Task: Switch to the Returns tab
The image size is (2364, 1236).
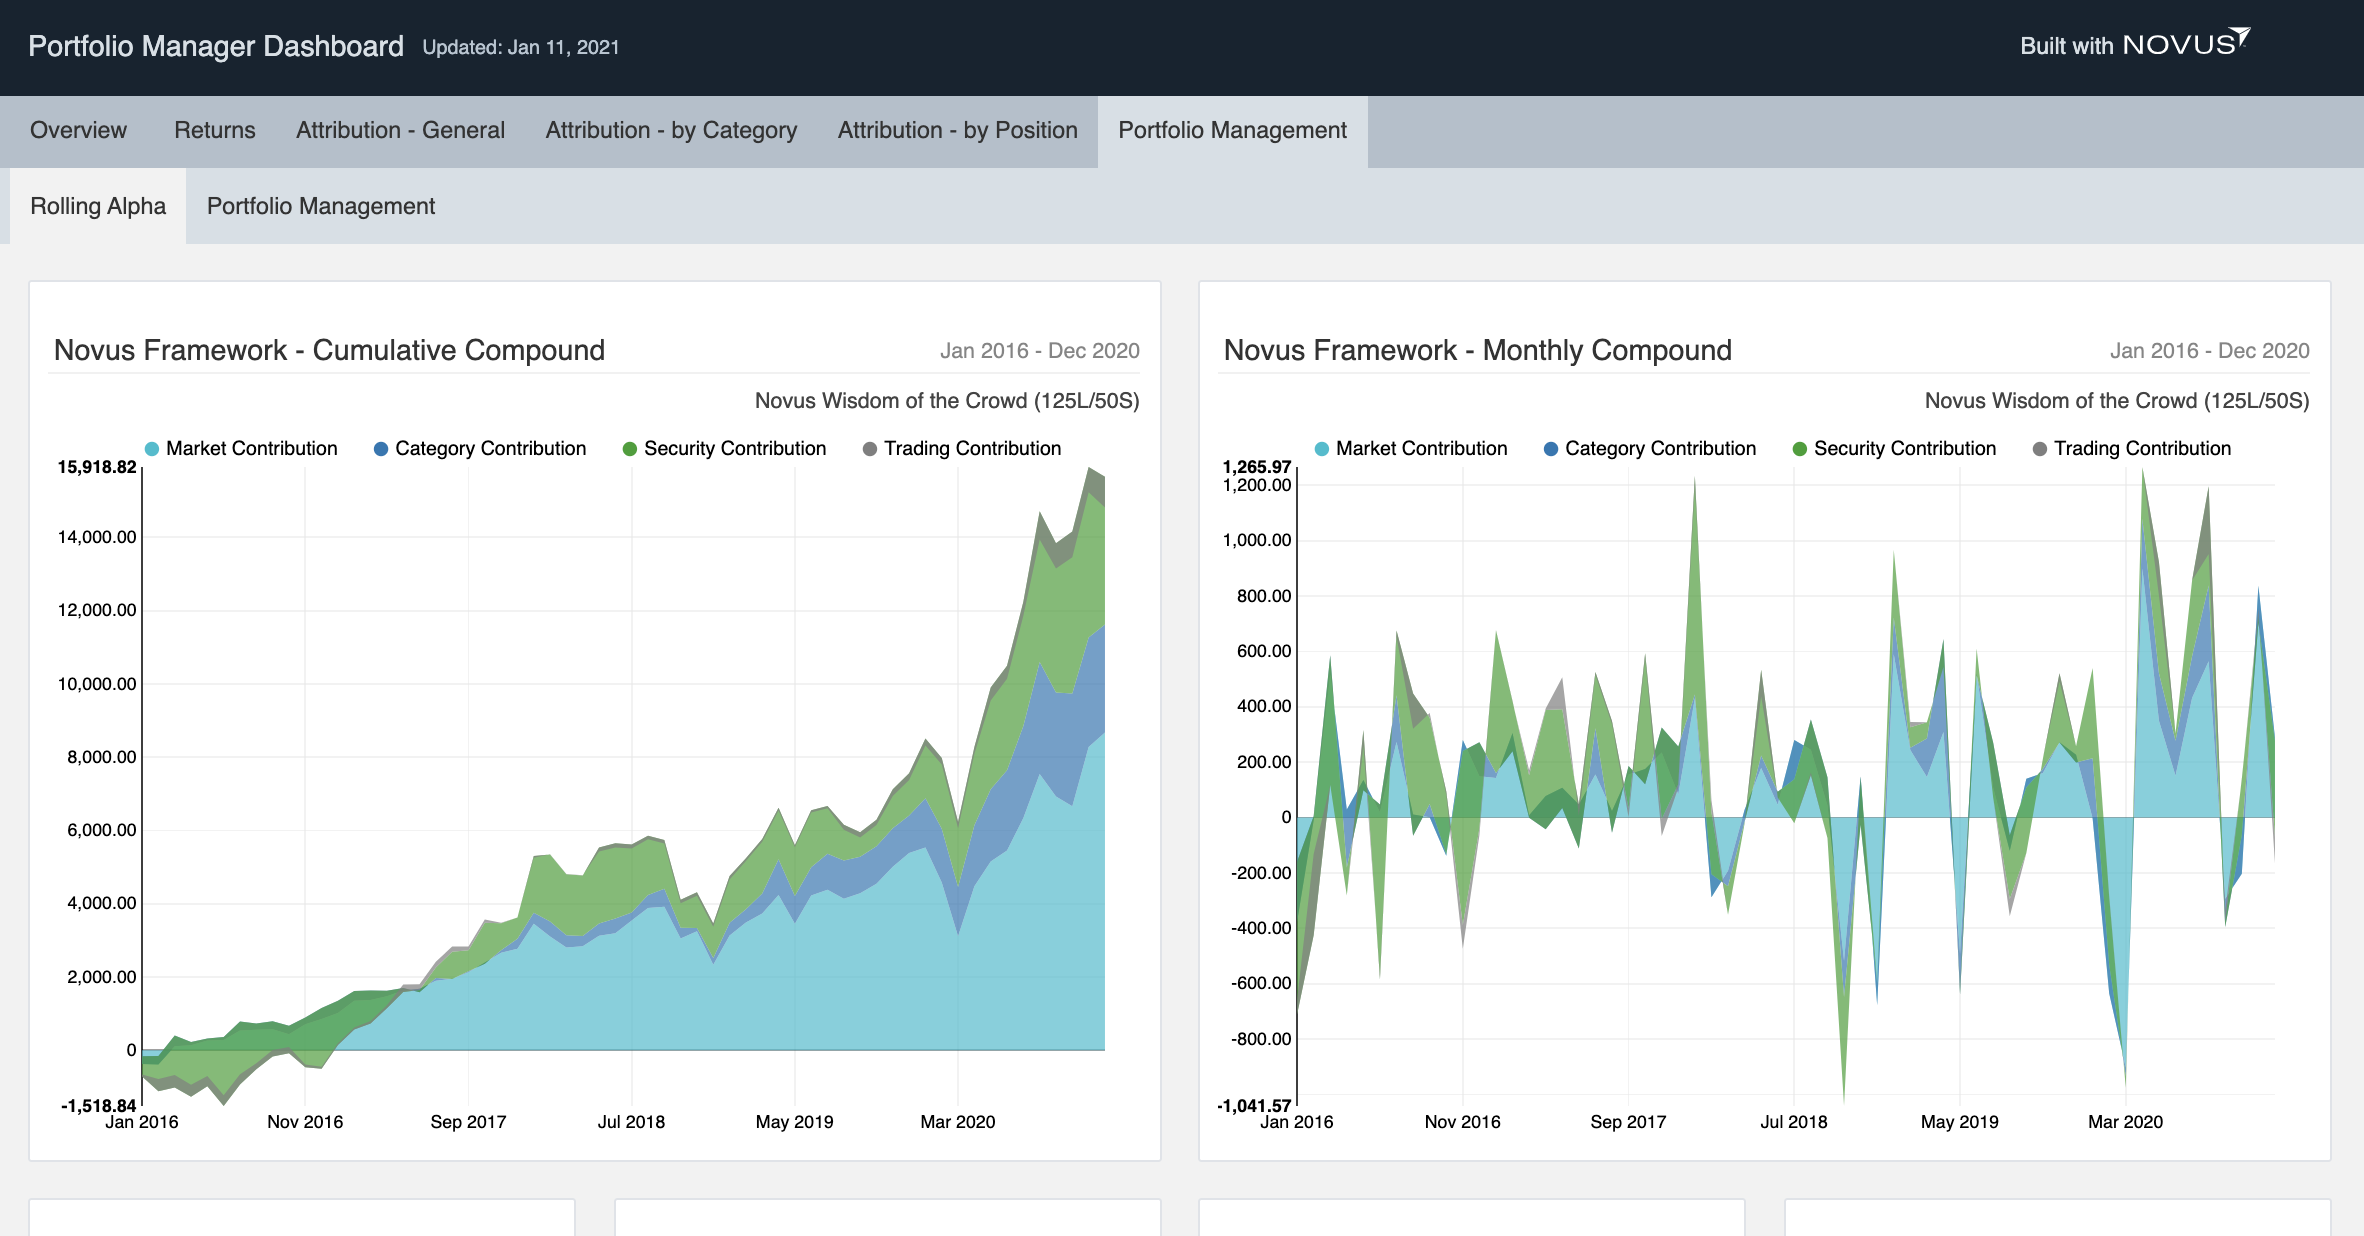Action: (x=214, y=131)
